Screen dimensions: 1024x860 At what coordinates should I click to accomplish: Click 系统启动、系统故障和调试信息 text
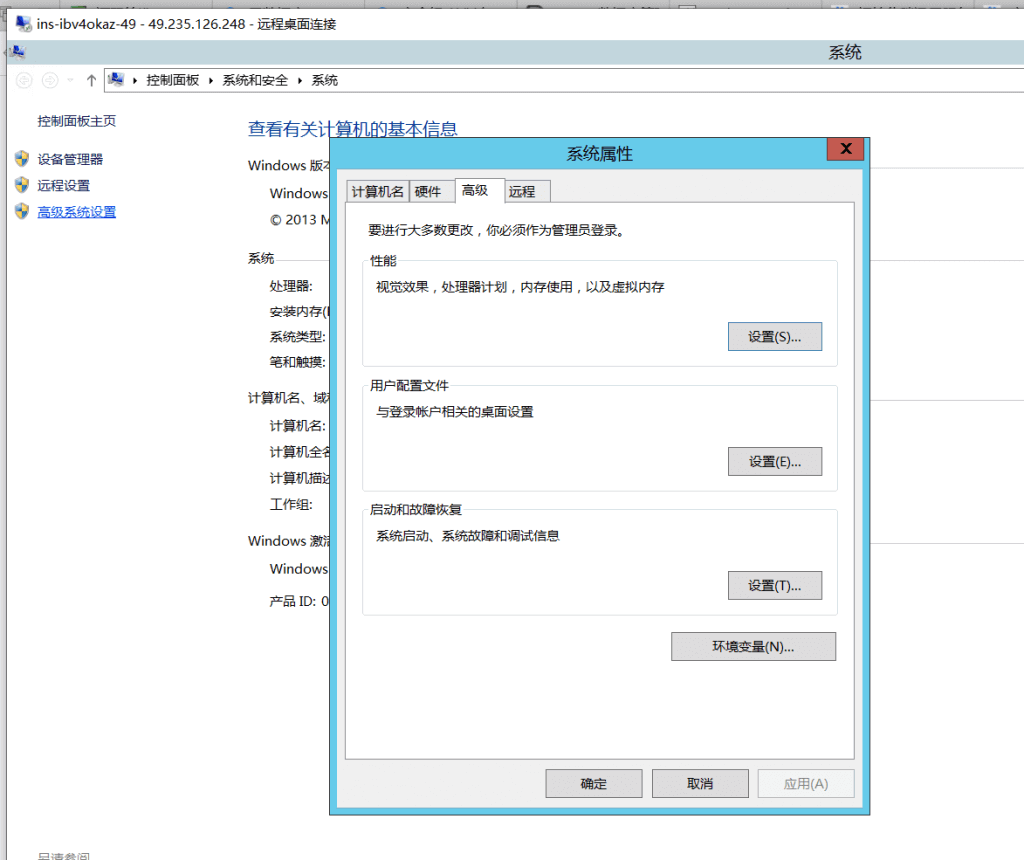point(468,536)
